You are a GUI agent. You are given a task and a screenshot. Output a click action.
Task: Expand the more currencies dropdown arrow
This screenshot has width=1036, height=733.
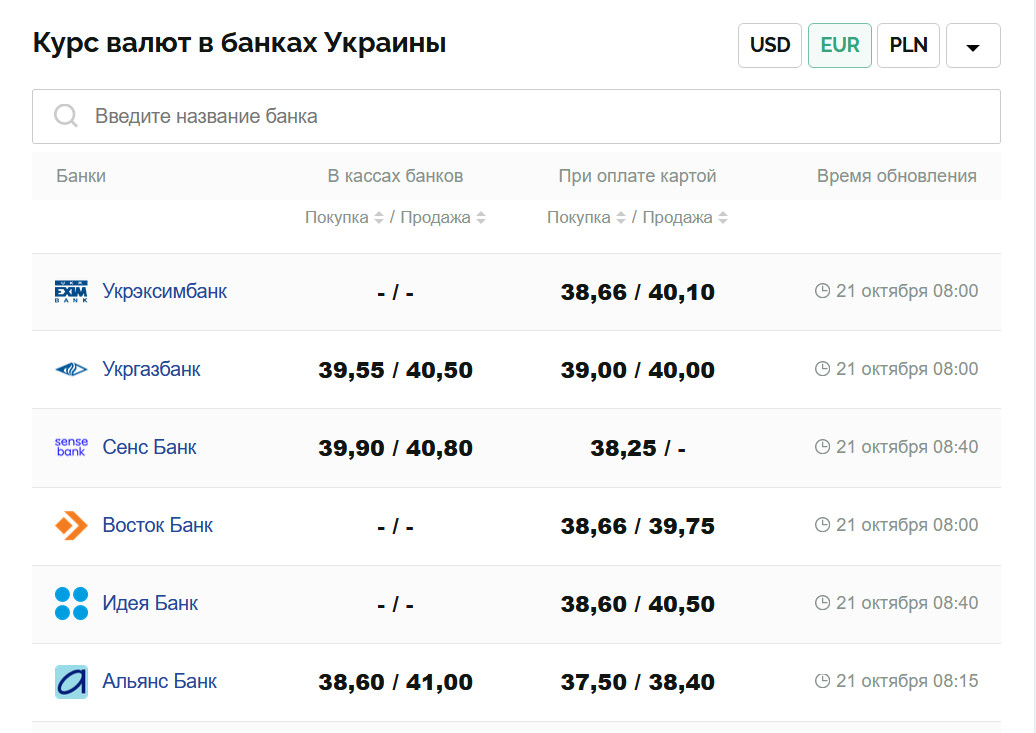pos(973,46)
